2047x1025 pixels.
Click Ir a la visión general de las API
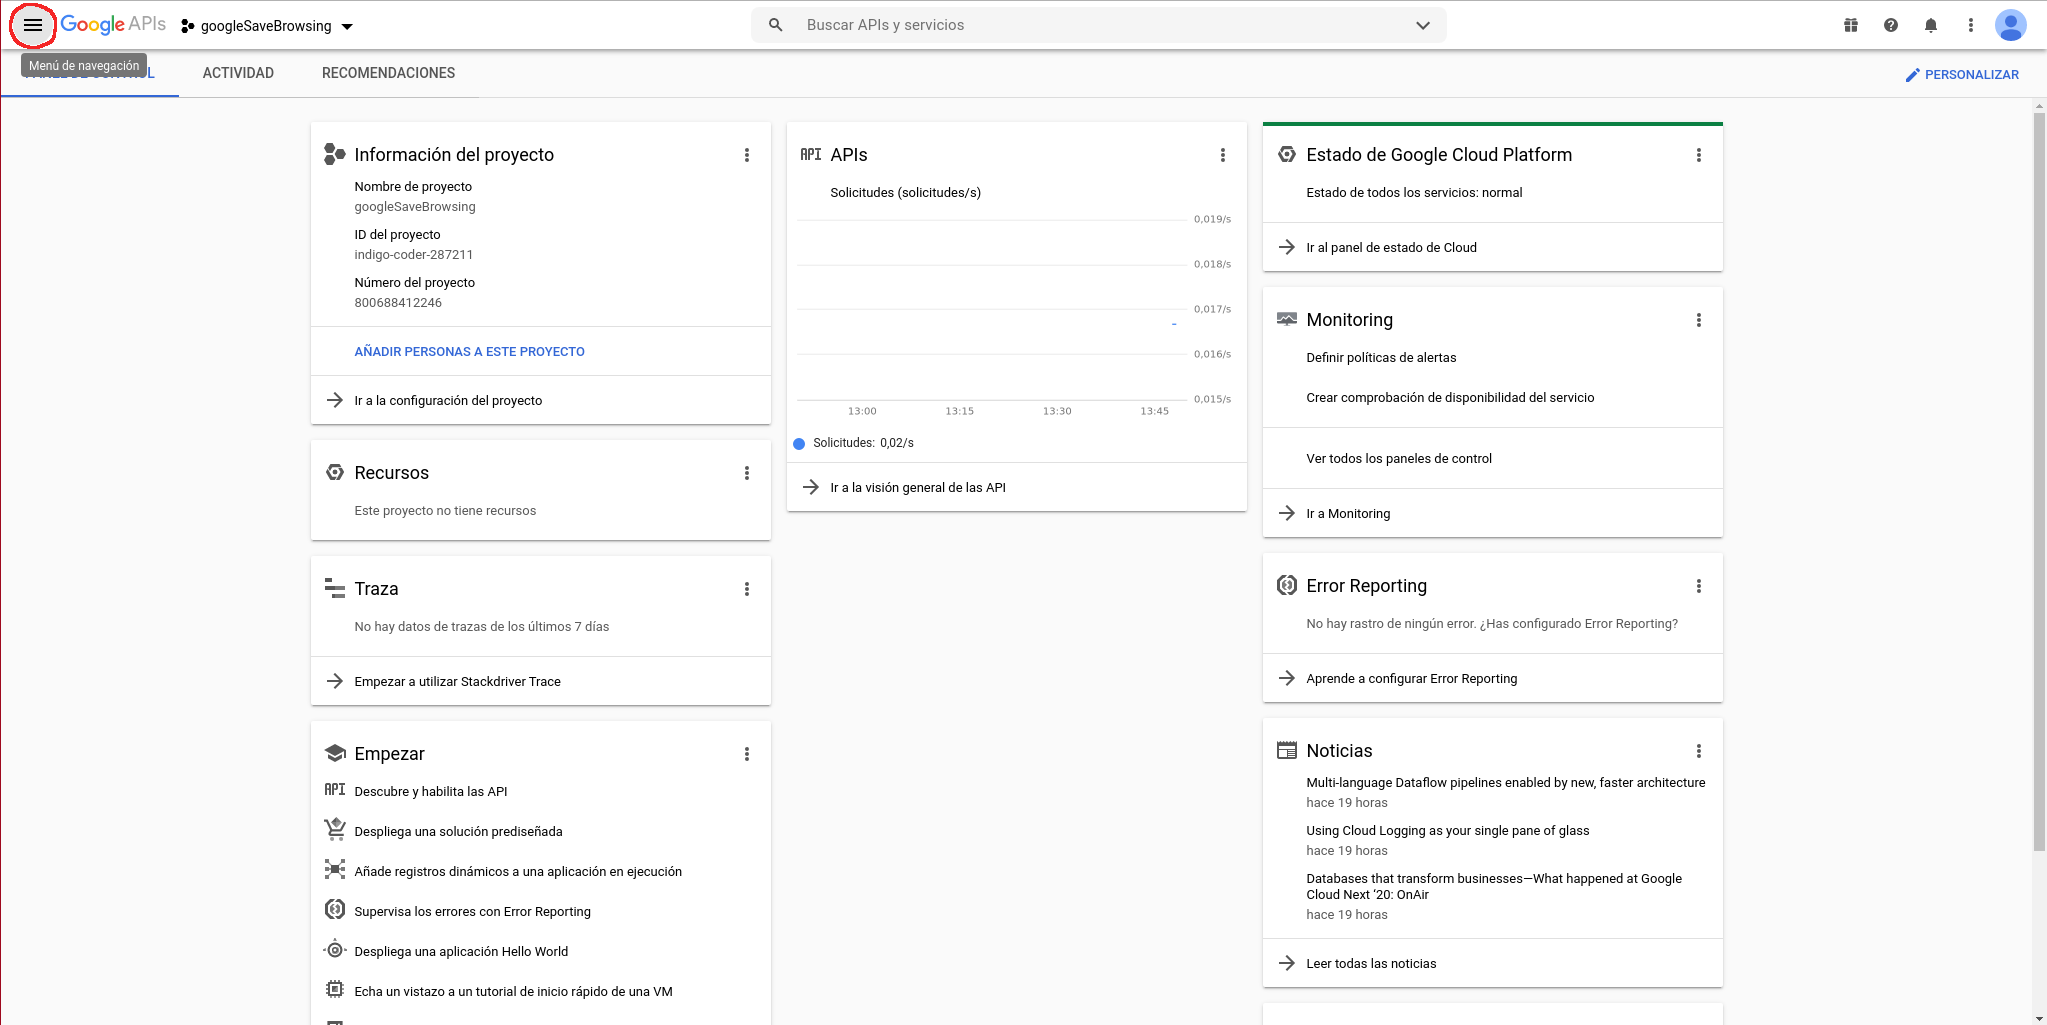tap(917, 488)
